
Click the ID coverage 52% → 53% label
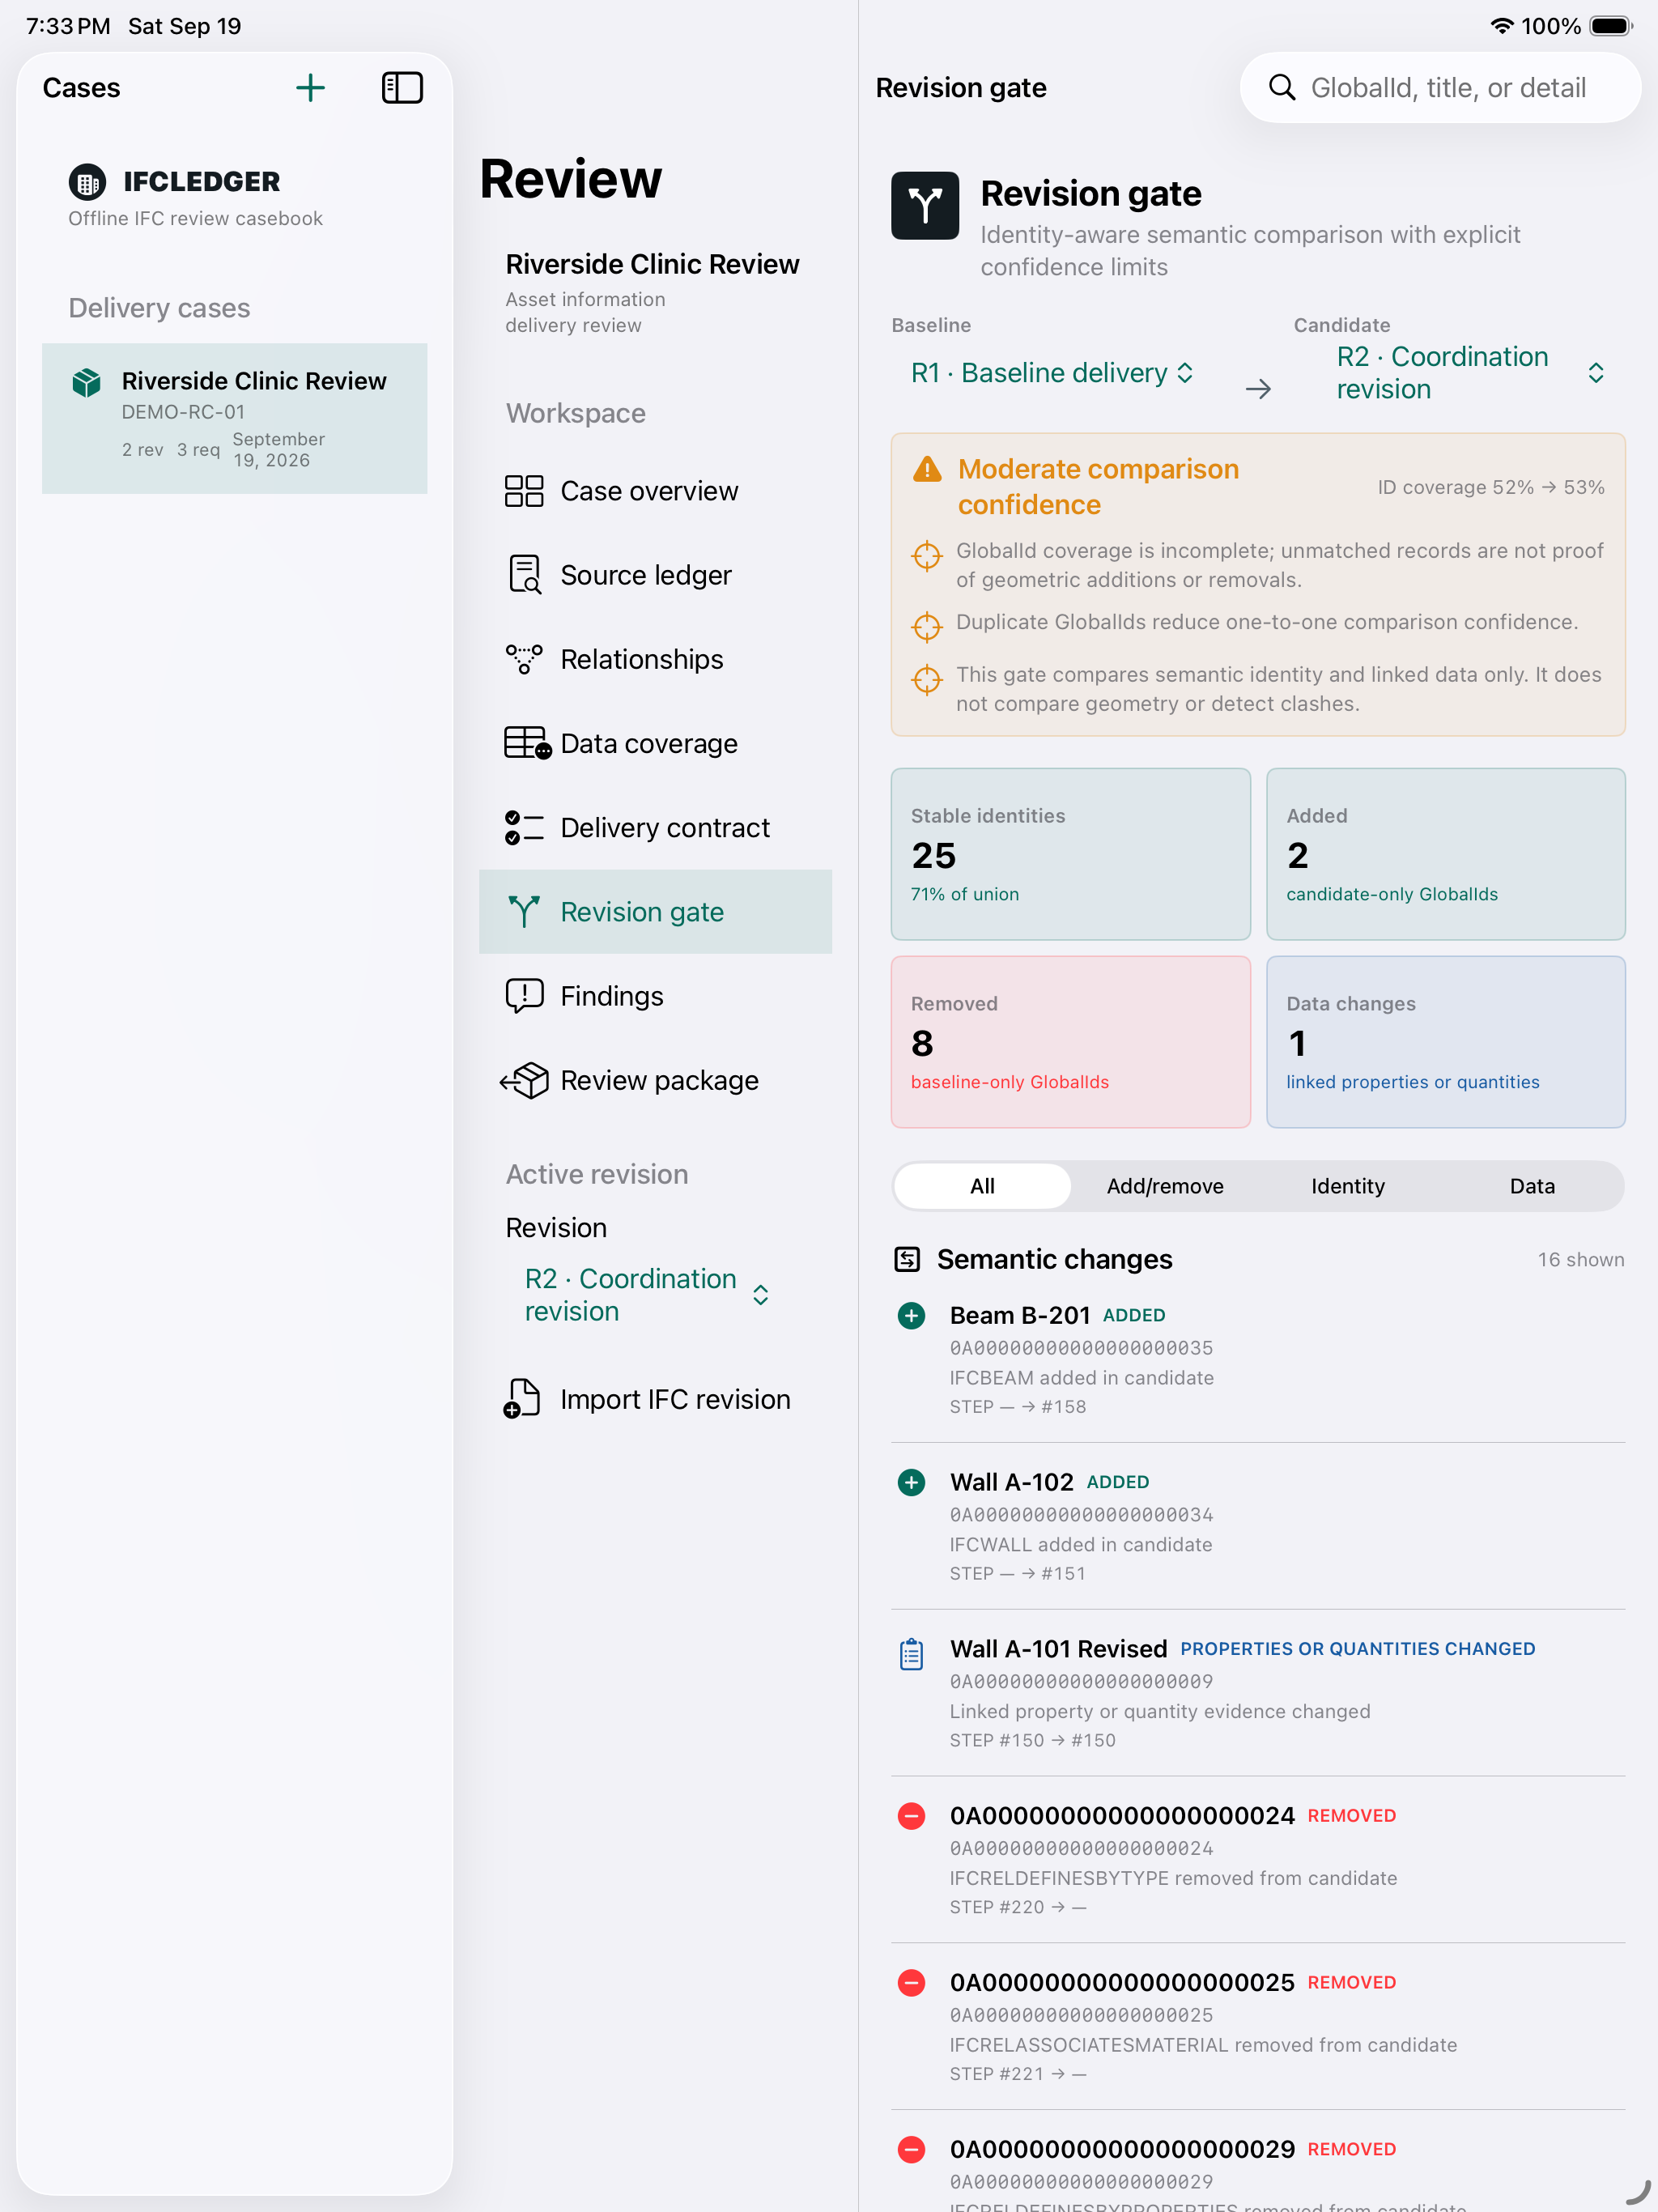(x=1491, y=487)
